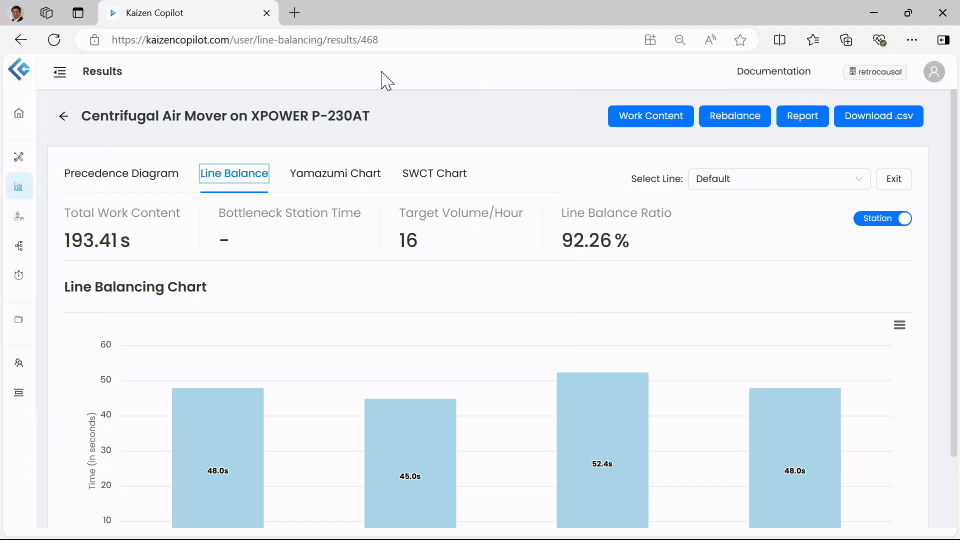Click the folder icon in left sidebar
Screen dimensions: 960x540
(x=18, y=320)
